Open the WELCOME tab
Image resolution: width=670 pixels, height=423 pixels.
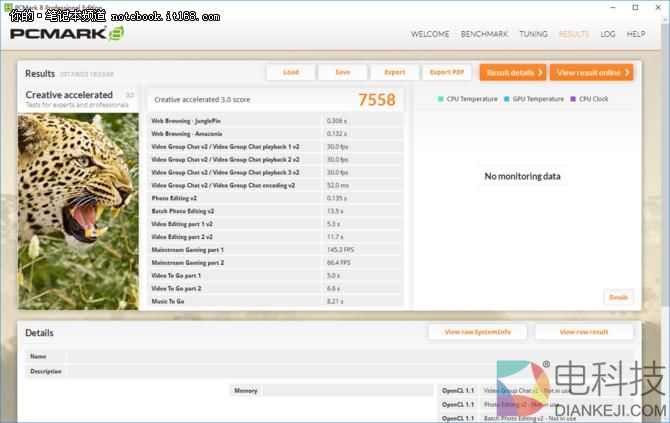coord(430,34)
